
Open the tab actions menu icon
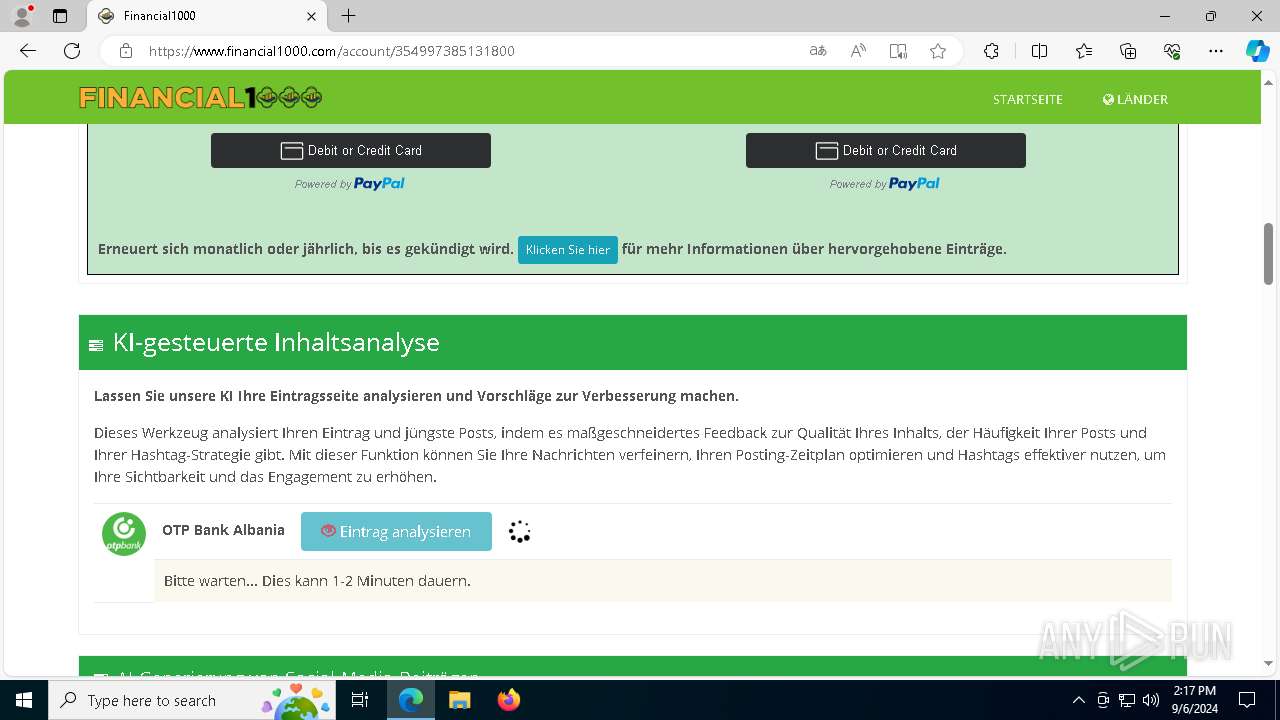coord(60,16)
